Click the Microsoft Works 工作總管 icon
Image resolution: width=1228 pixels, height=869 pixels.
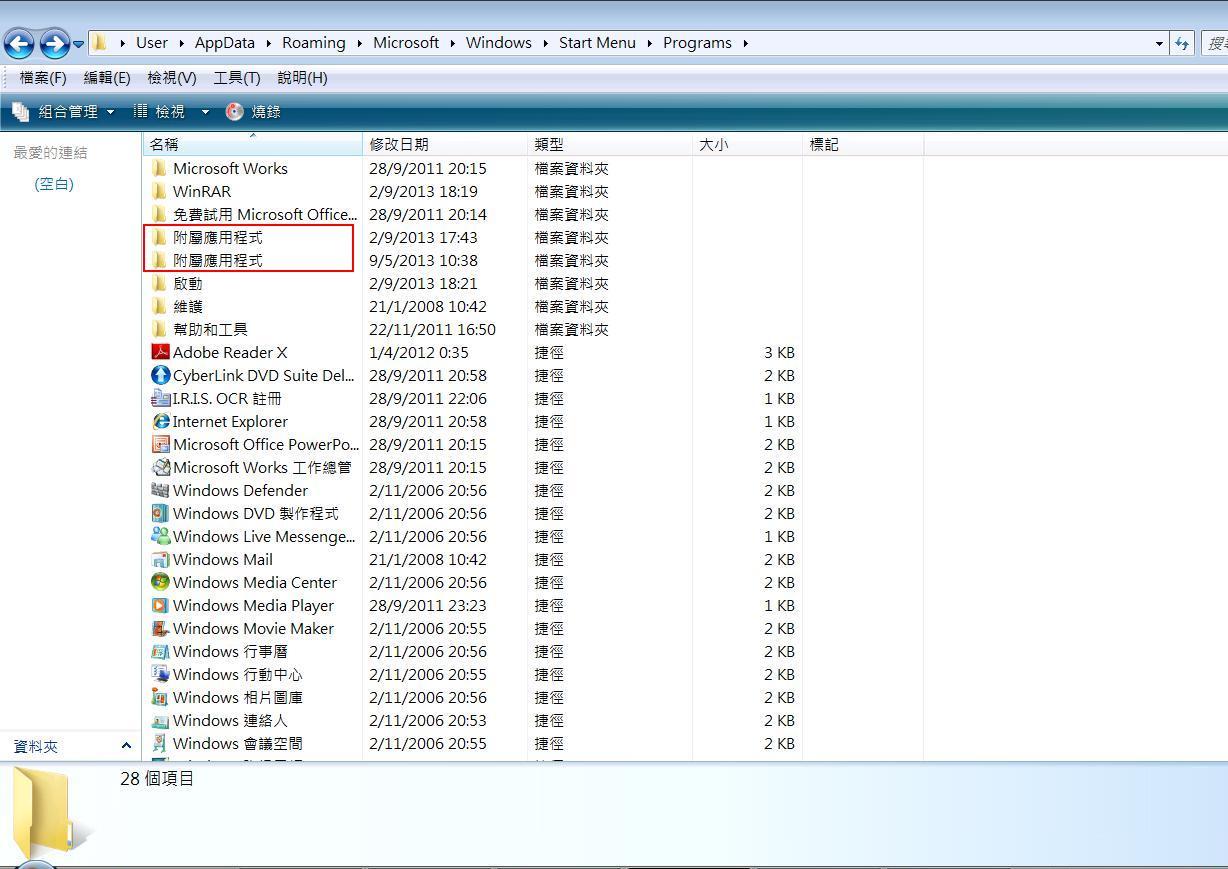tap(160, 467)
